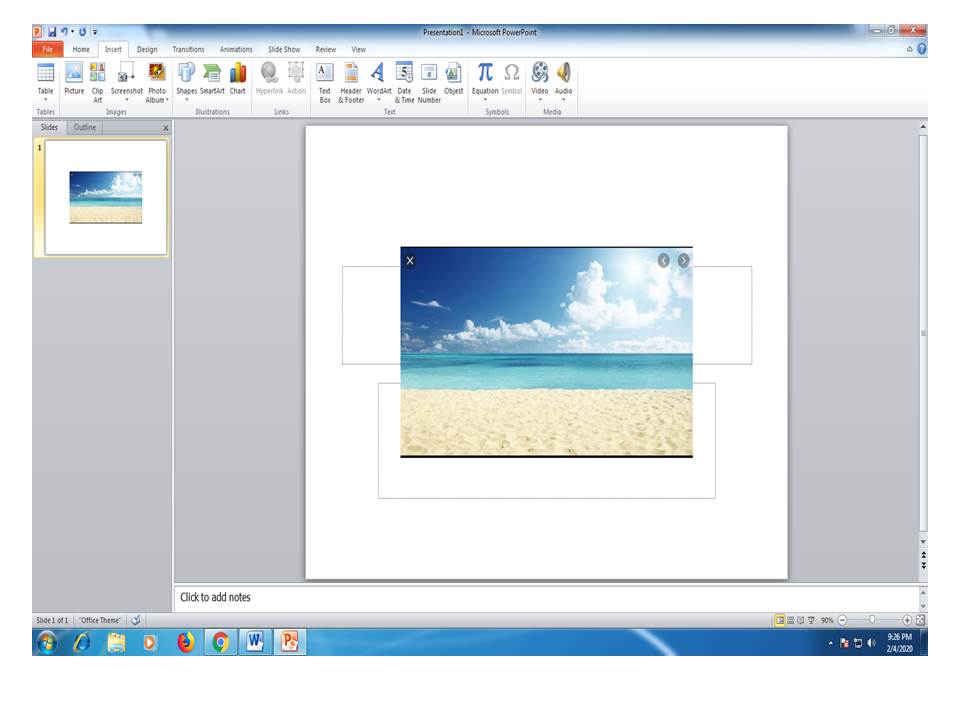This screenshot has width=960, height=720.
Task: Click the zoom slider handle
Action: pyautogui.click(x=872, y=620)
